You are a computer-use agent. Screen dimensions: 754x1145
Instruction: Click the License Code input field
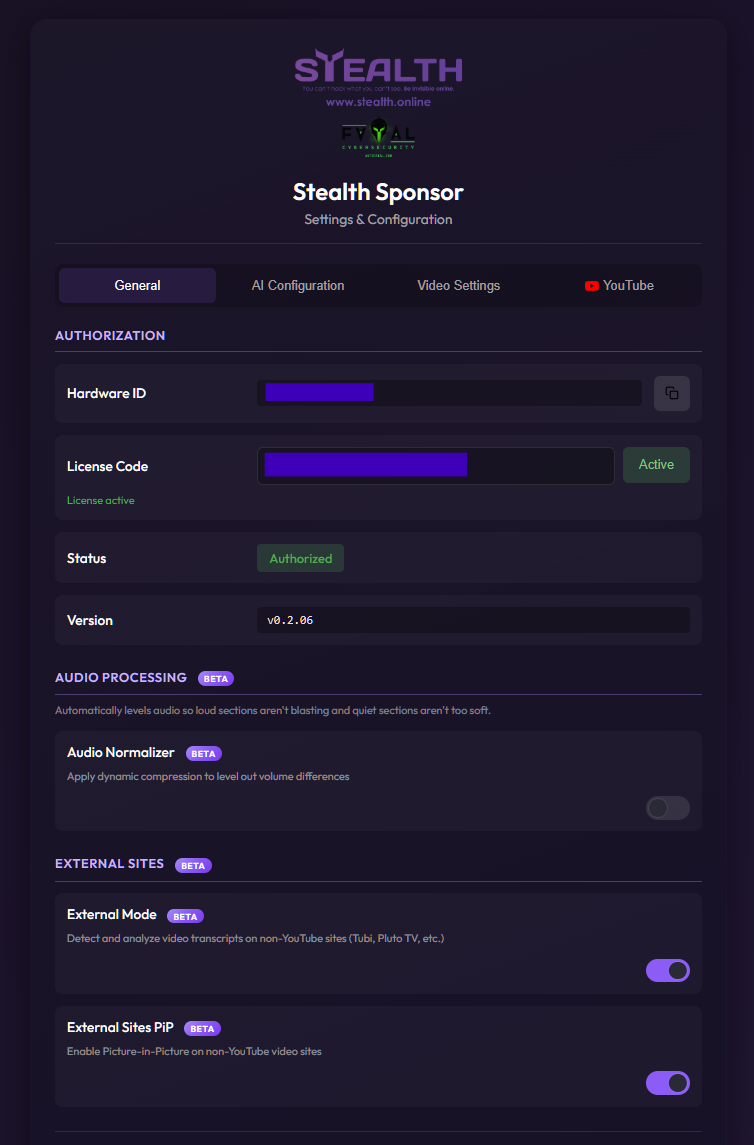[x=435, y=466]
